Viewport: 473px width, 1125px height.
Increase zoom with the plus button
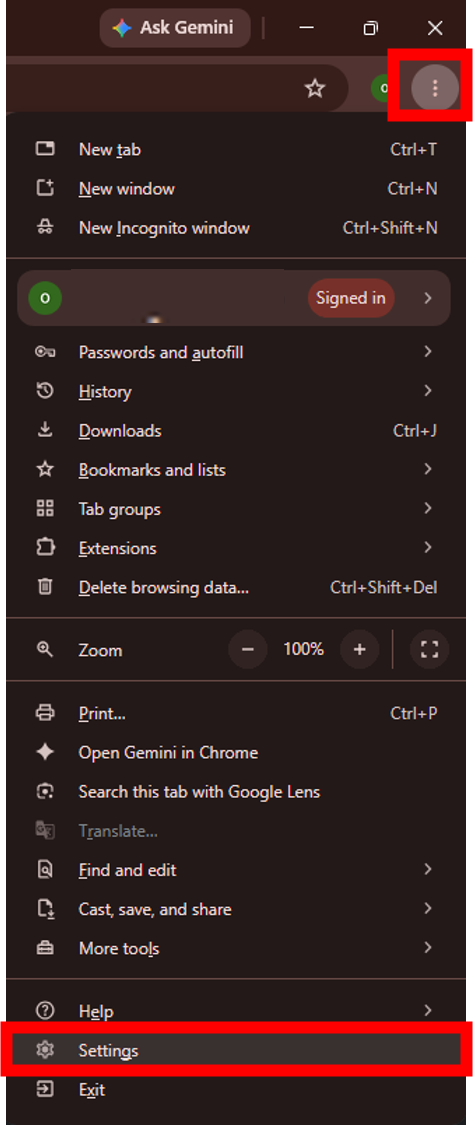360,650
